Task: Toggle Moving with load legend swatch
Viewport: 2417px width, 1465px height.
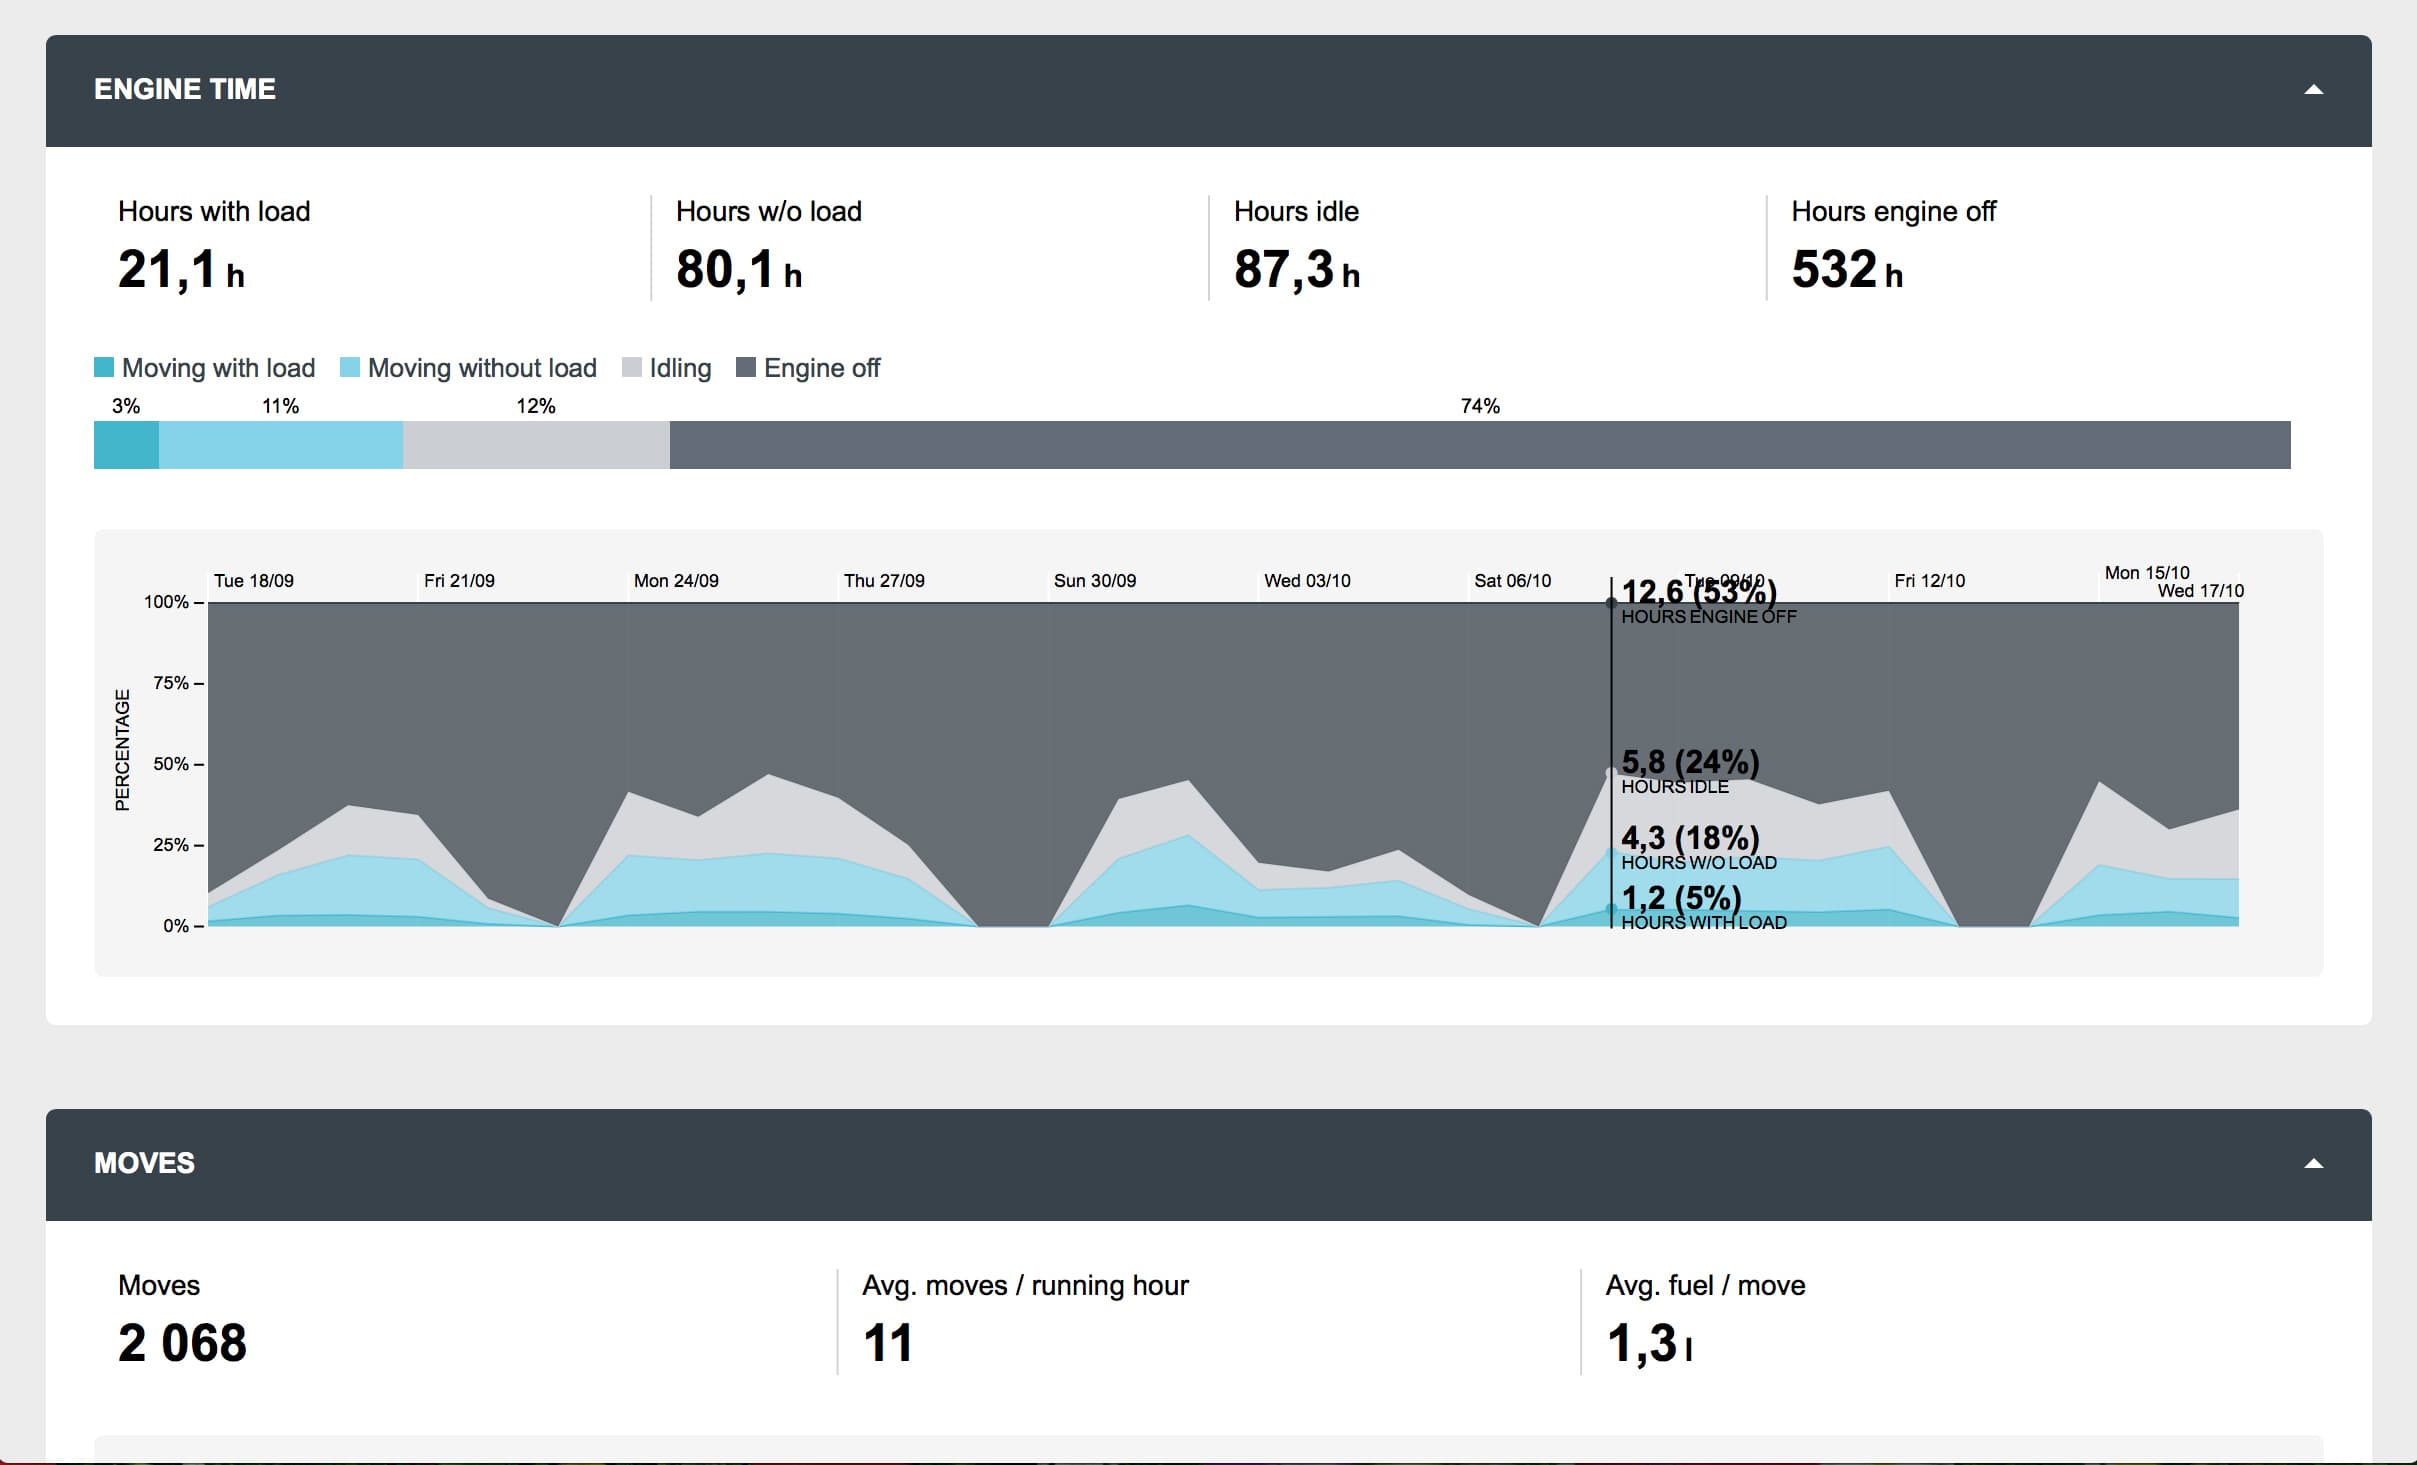Action: coord(104,367)
